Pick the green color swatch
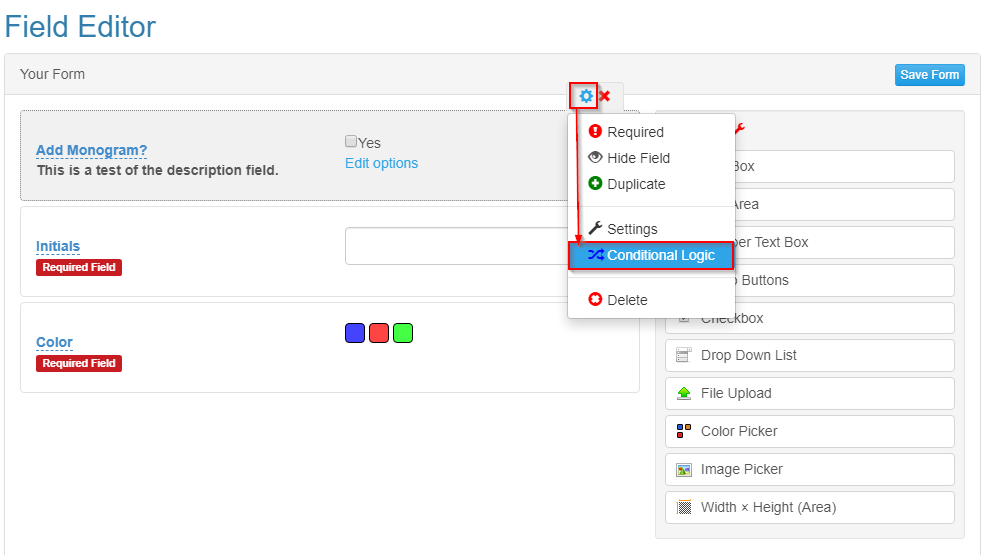The image size is (985, 555). point(403,333)
